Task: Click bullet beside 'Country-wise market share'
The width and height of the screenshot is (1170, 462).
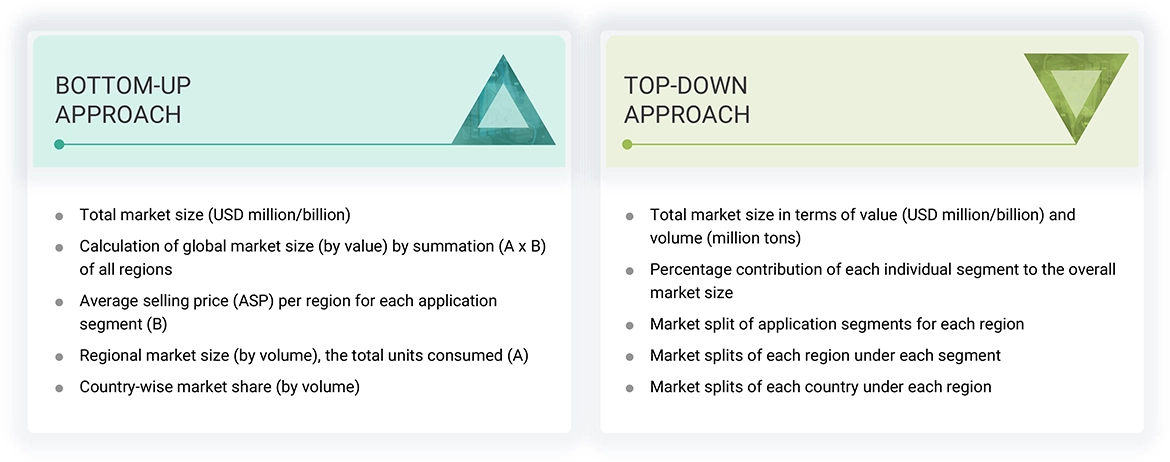Action: click(60, 388)
